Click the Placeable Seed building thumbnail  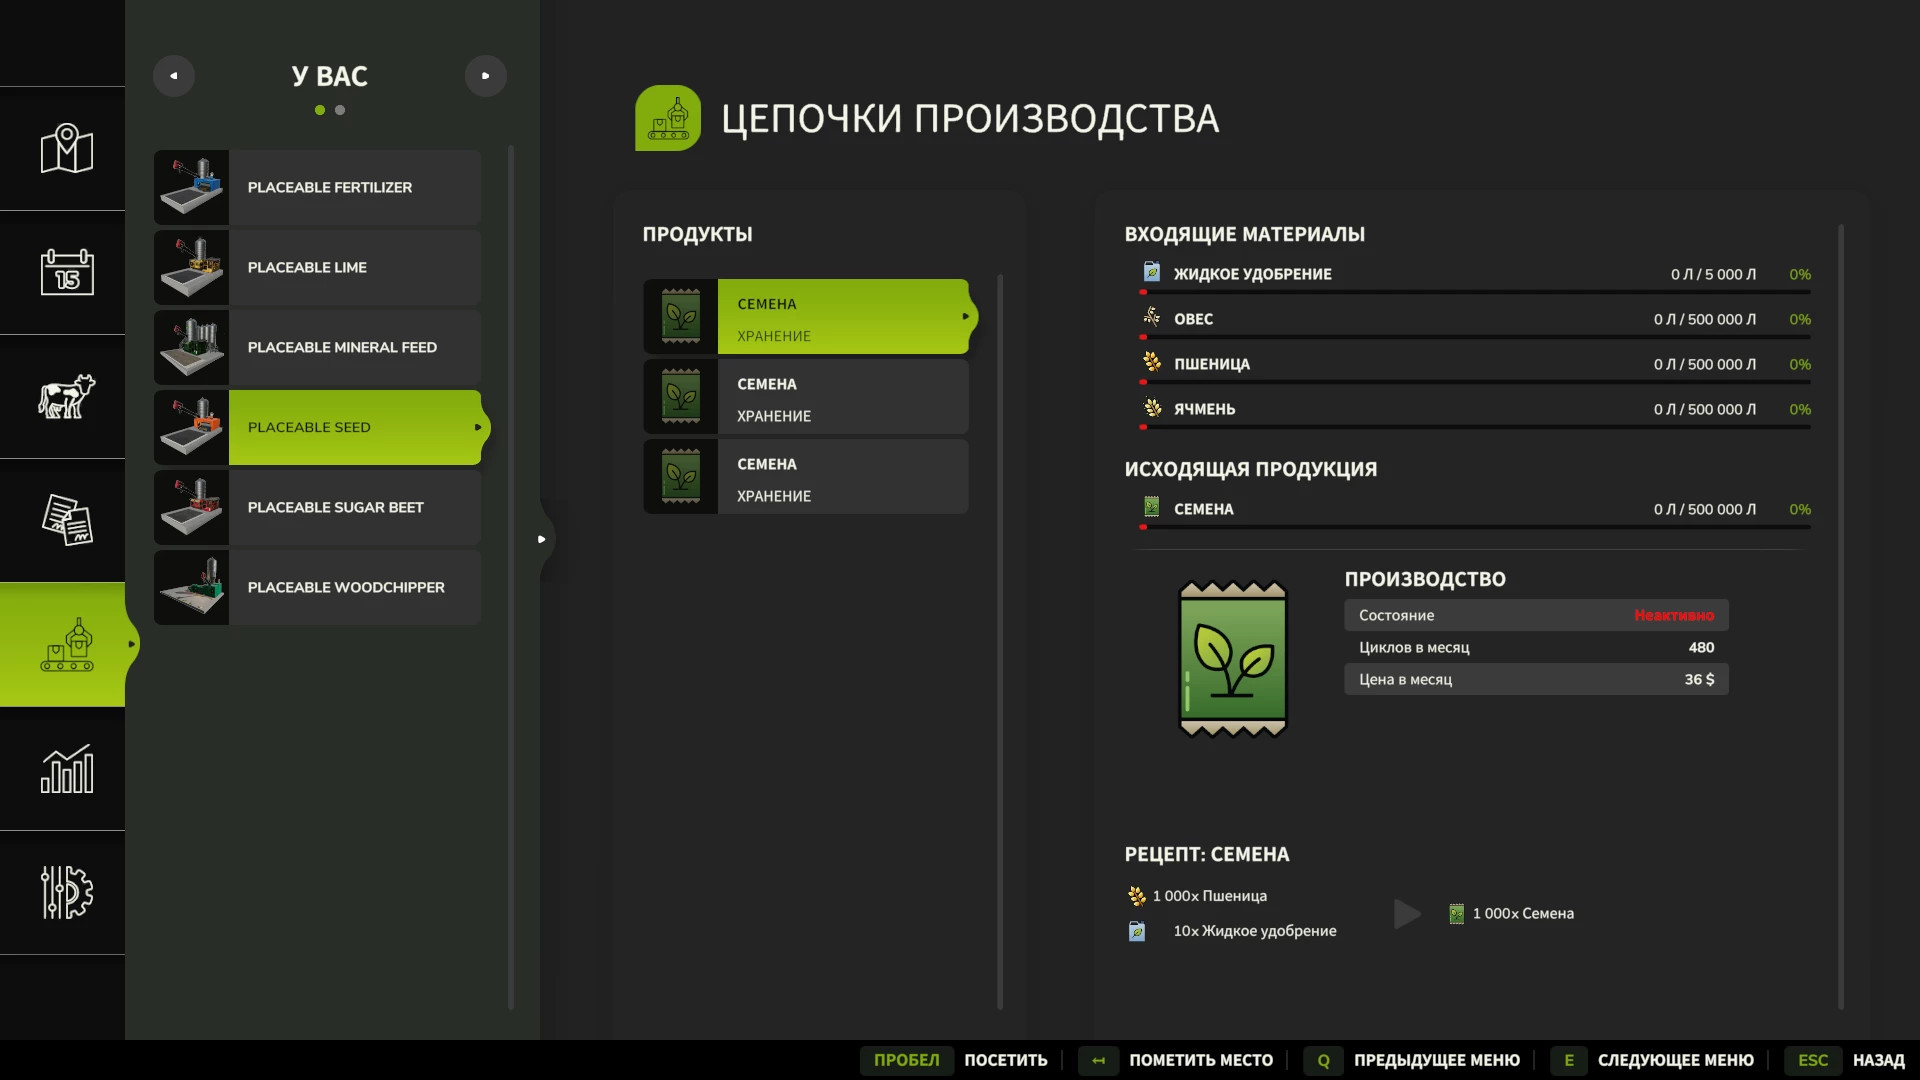click(191, 428)
